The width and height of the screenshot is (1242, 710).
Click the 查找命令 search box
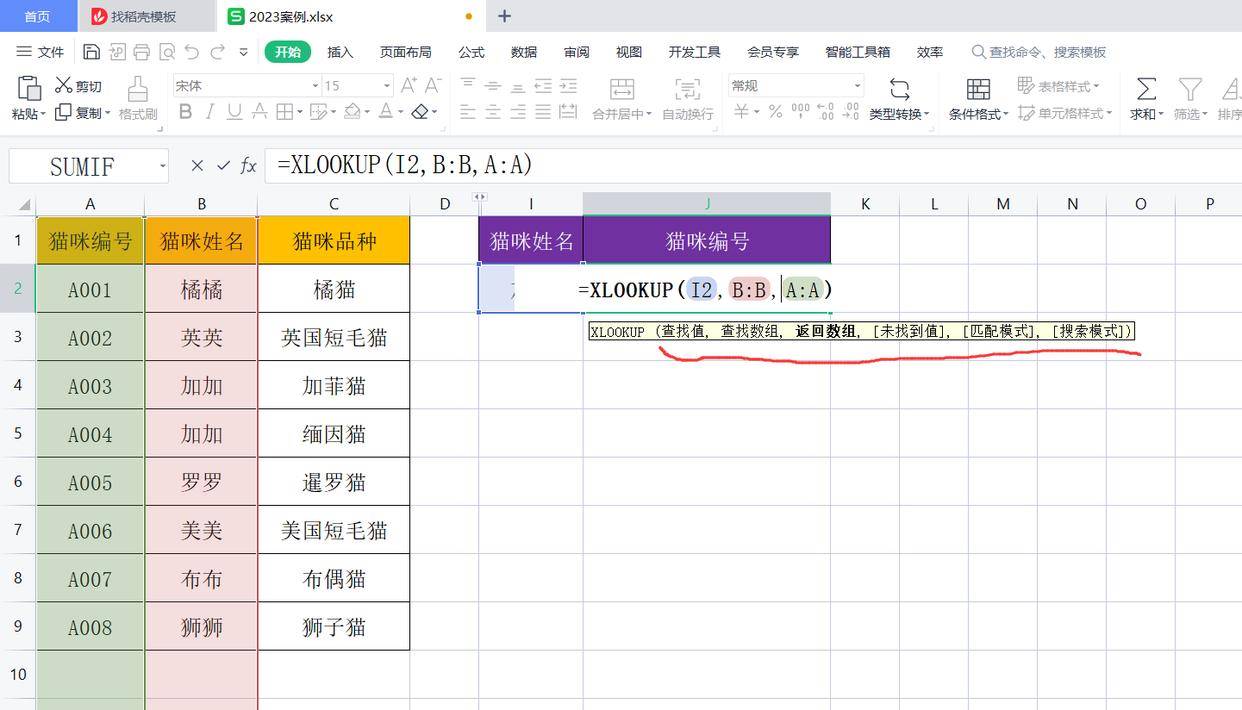tap(1038, 52)
